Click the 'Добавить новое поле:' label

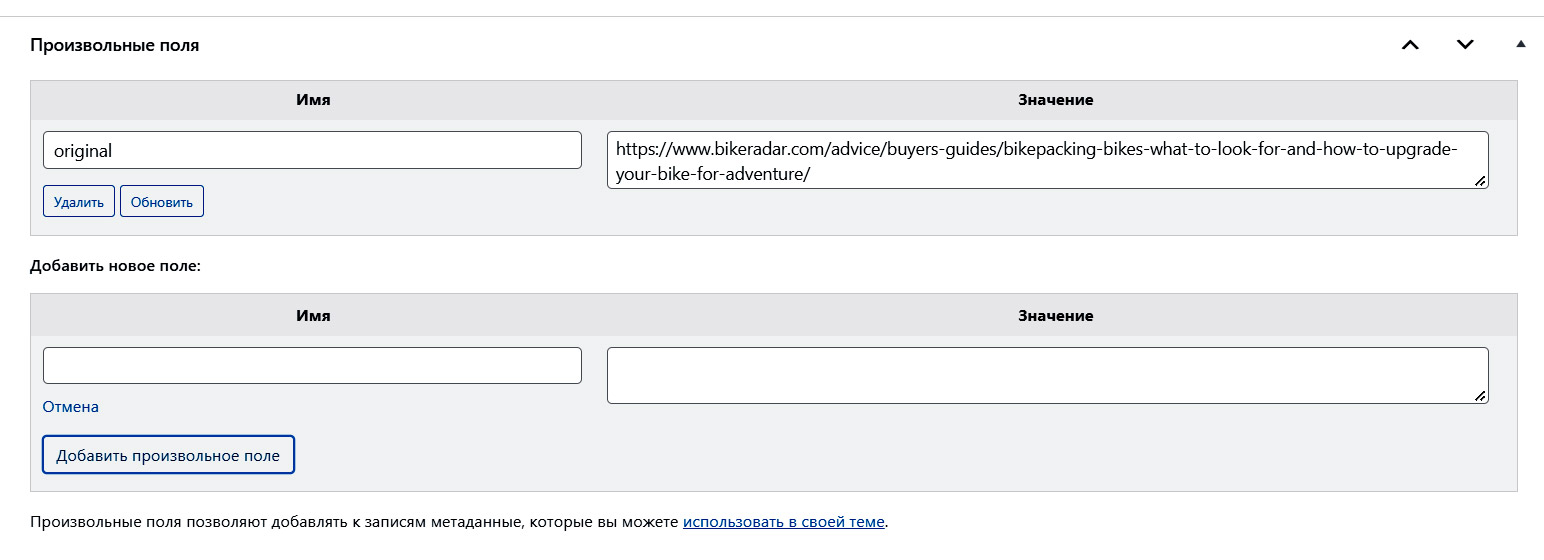tap(115, 266)
